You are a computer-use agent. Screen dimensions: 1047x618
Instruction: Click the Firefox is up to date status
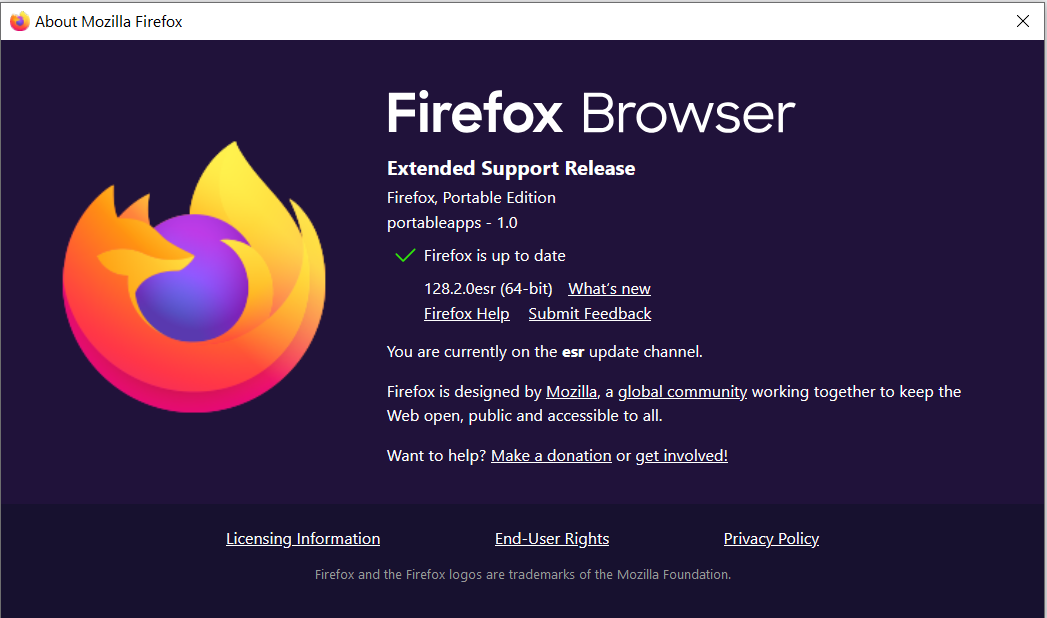tap(494, 256)
